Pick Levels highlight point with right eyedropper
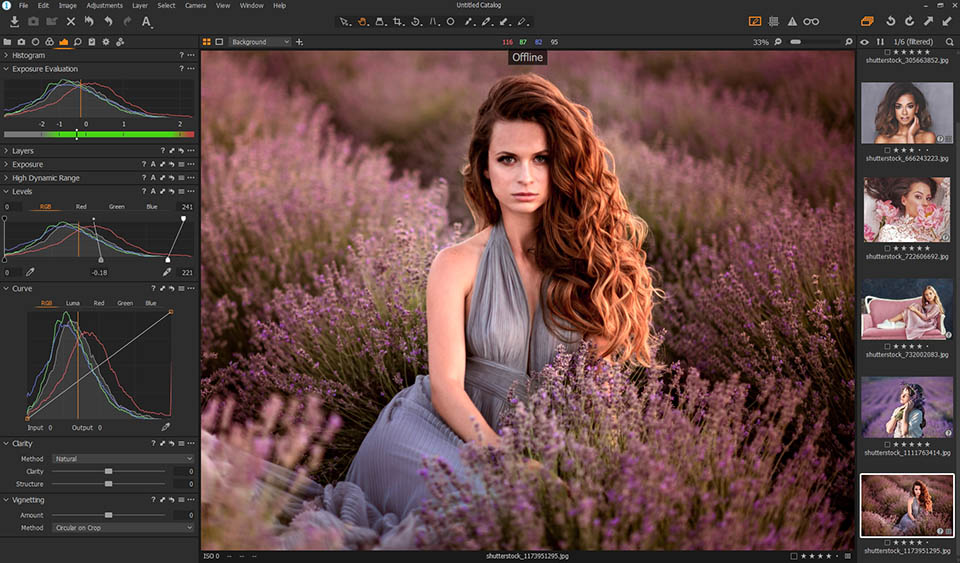960x563 pixels. (x=167, y=272)
